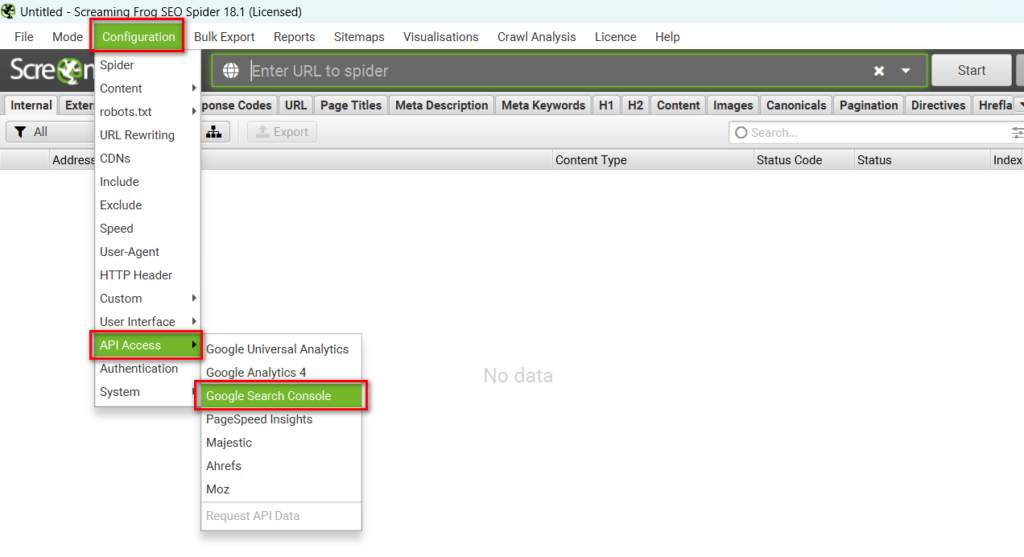Select CDNs menu entry
The image size is (1024, 557).
pos(148,159)
